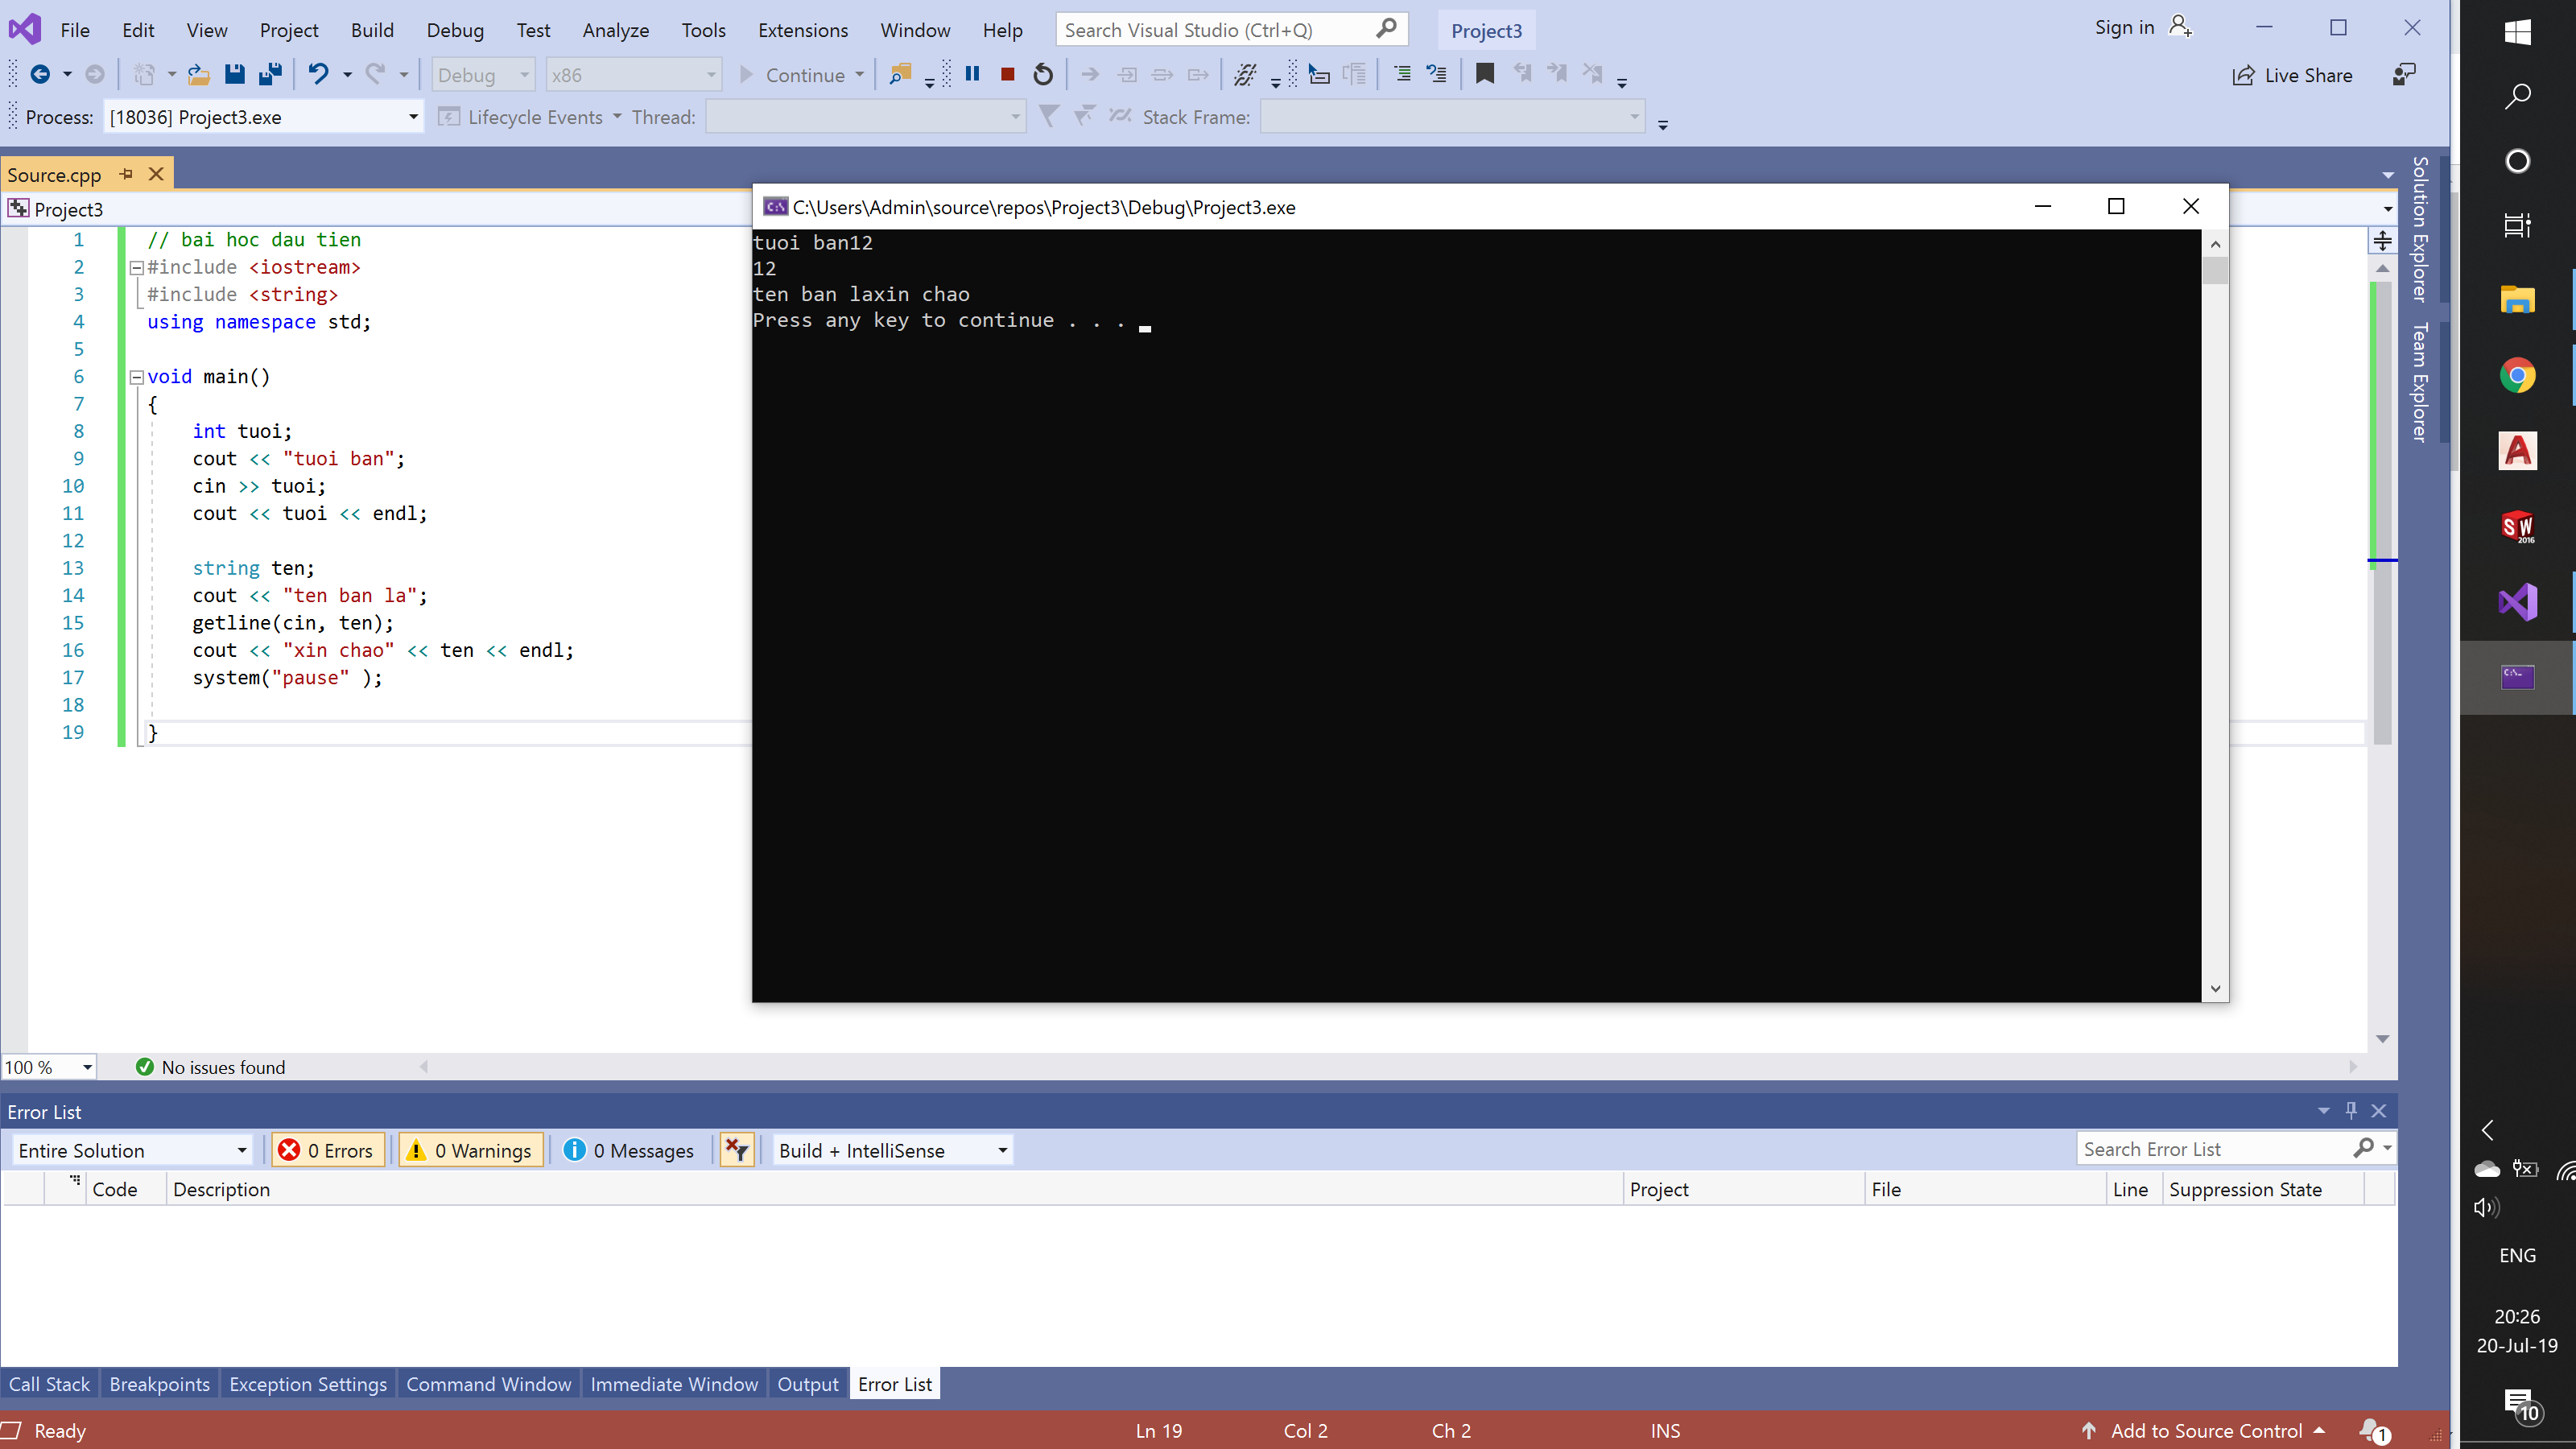This screenshot has height=1449, width=2576.
Task: Switch to the Output tab
Action: pyautogui.click(x=807, y=1384)
